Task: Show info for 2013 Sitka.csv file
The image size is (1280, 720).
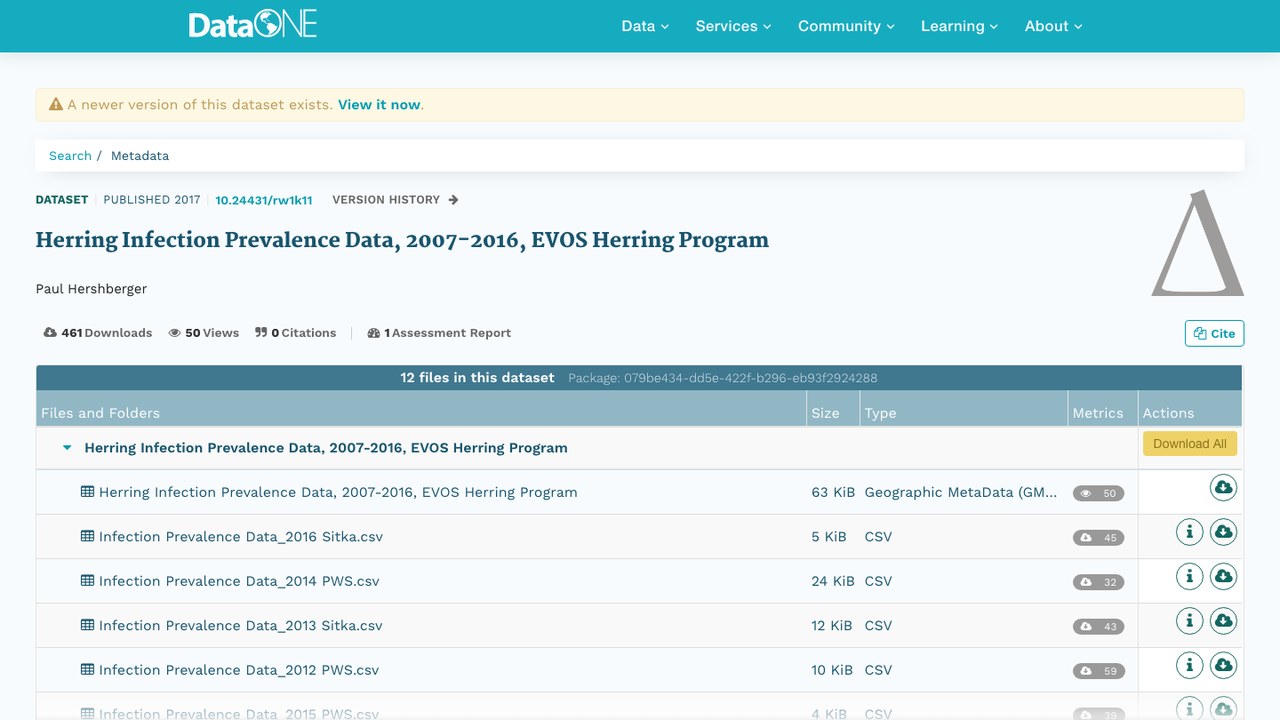Action: (1189, 621)
